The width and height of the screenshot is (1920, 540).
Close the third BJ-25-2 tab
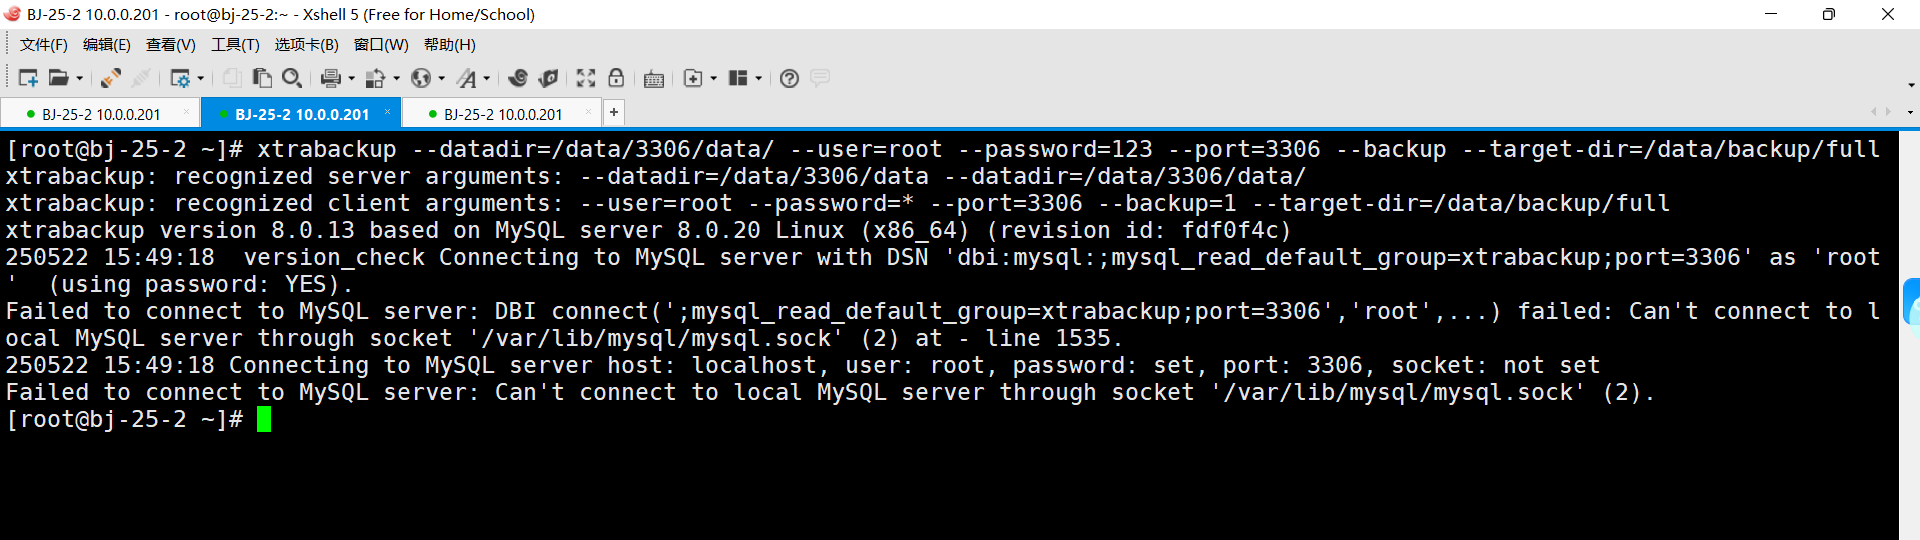tap(588, 112)
